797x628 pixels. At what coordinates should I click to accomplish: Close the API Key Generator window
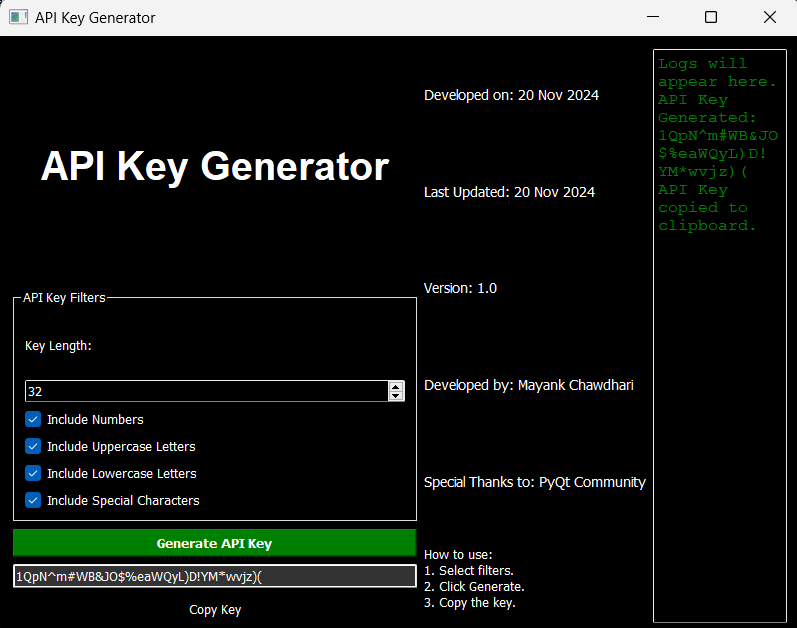(x=770, y=17)
